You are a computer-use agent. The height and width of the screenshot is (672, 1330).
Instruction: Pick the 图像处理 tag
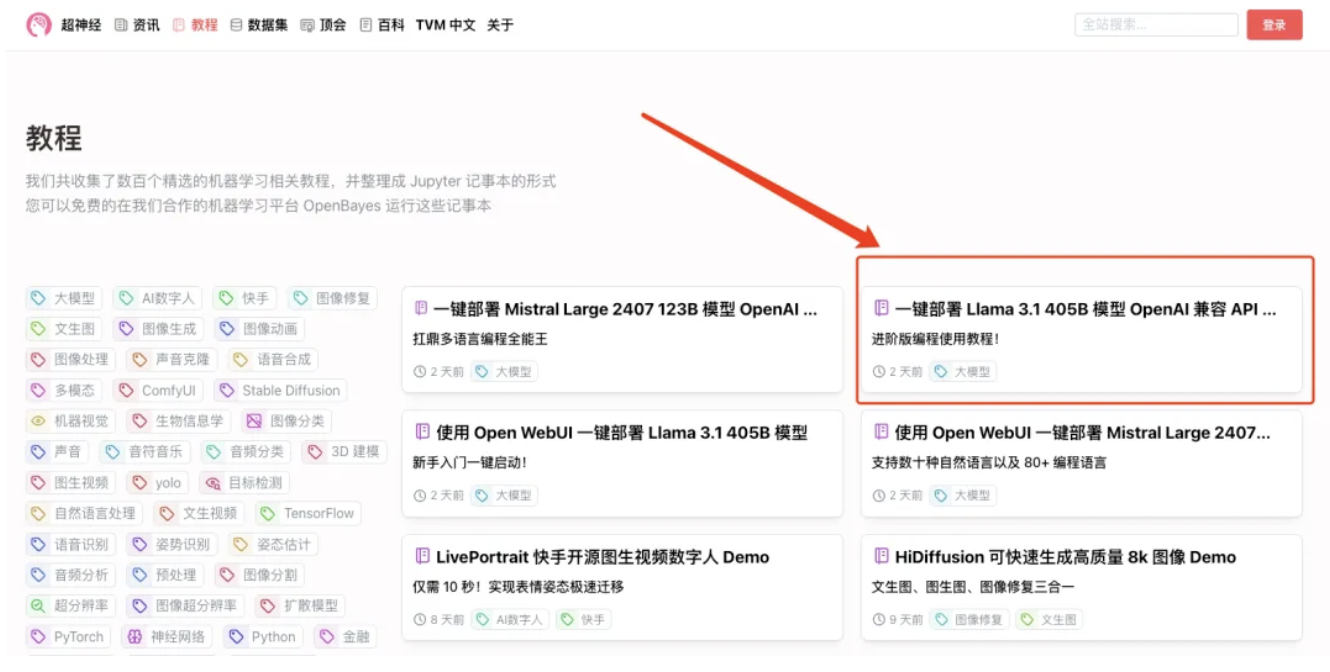[70, 360]
